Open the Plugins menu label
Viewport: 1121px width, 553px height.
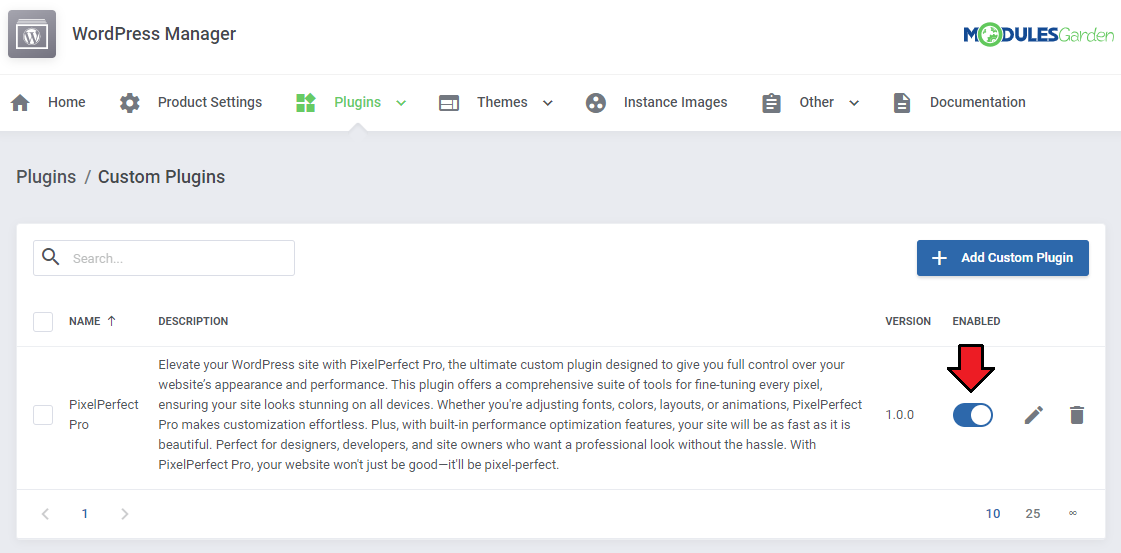point(357,102)
